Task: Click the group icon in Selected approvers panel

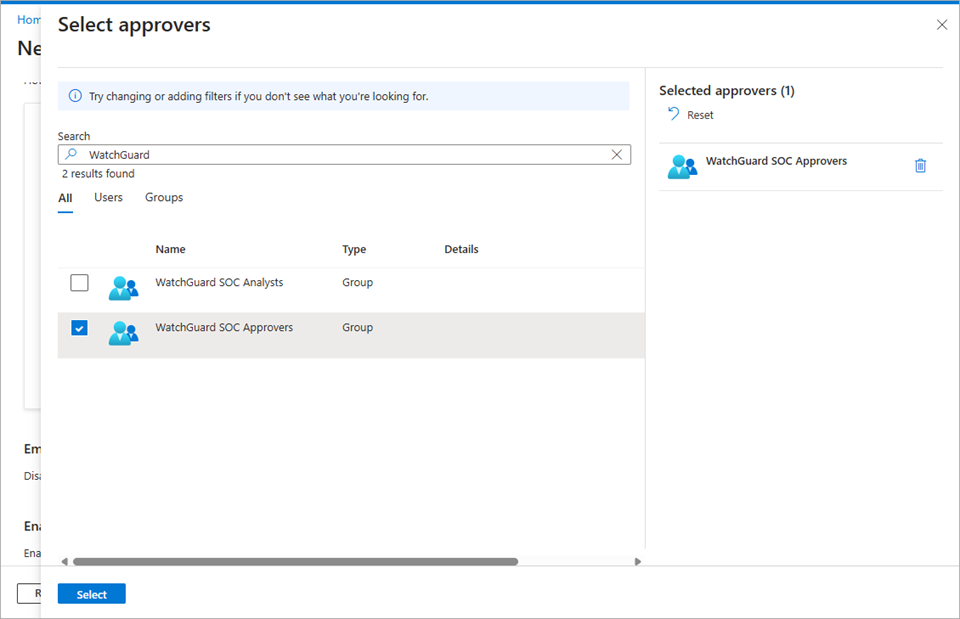Action: tap(682, 166)
